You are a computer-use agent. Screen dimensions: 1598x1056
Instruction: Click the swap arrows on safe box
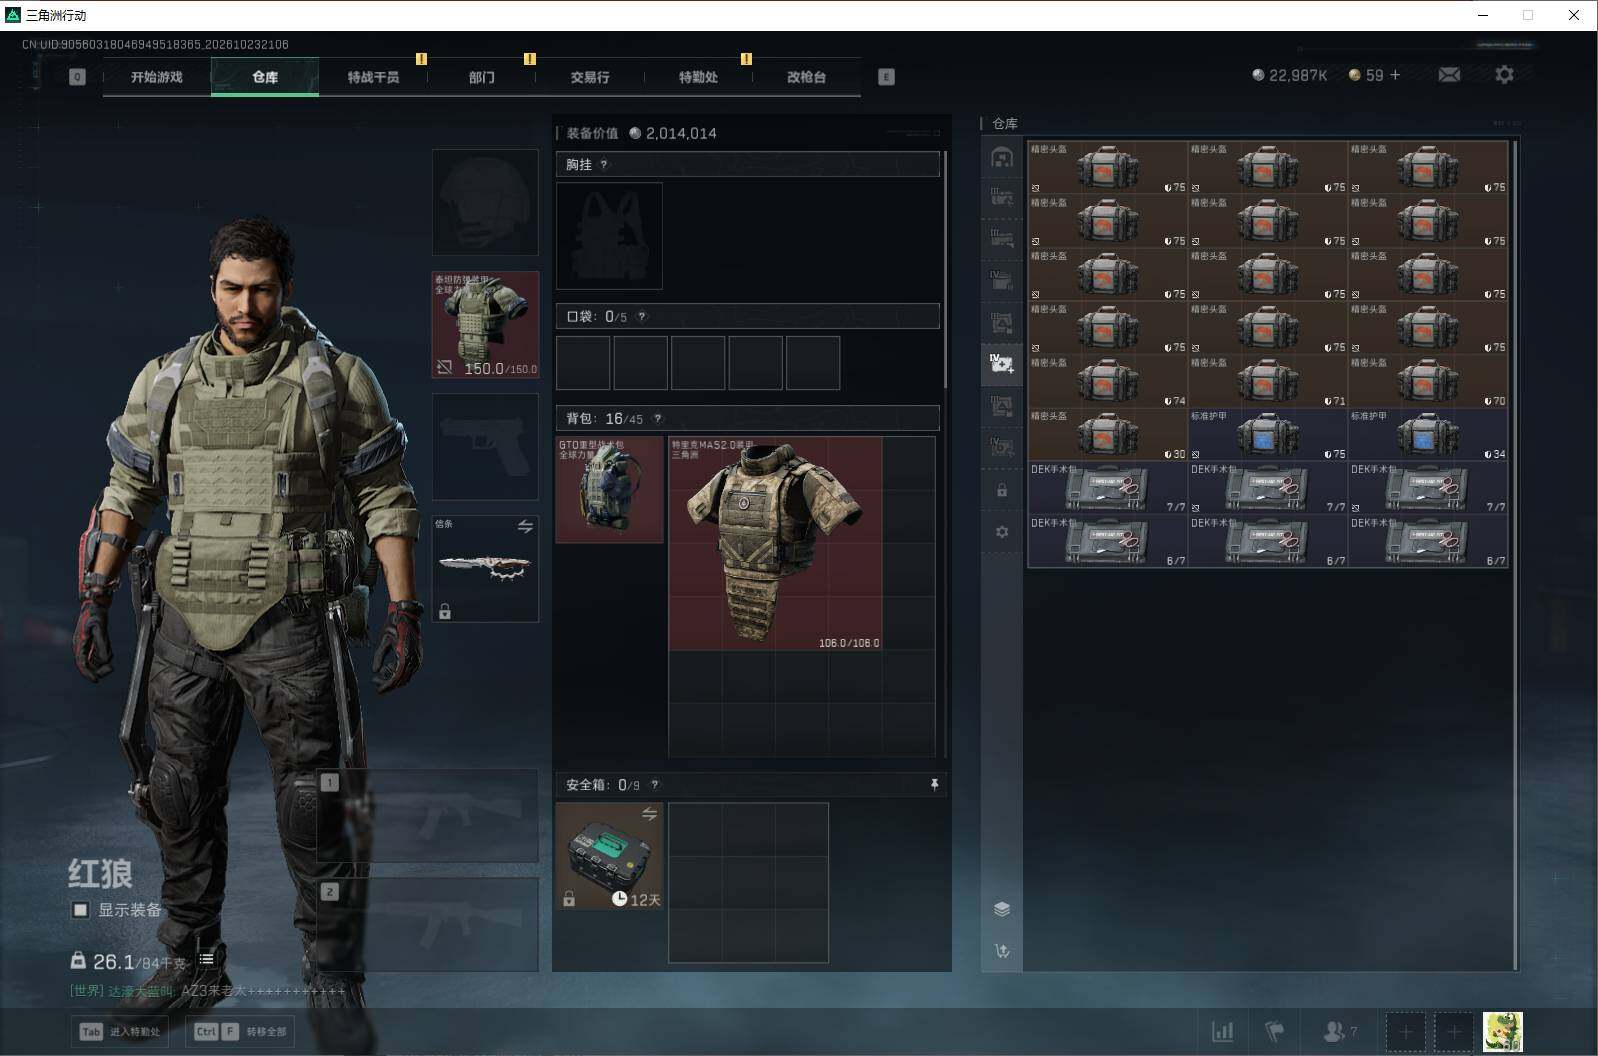click(x=649, y=814)
